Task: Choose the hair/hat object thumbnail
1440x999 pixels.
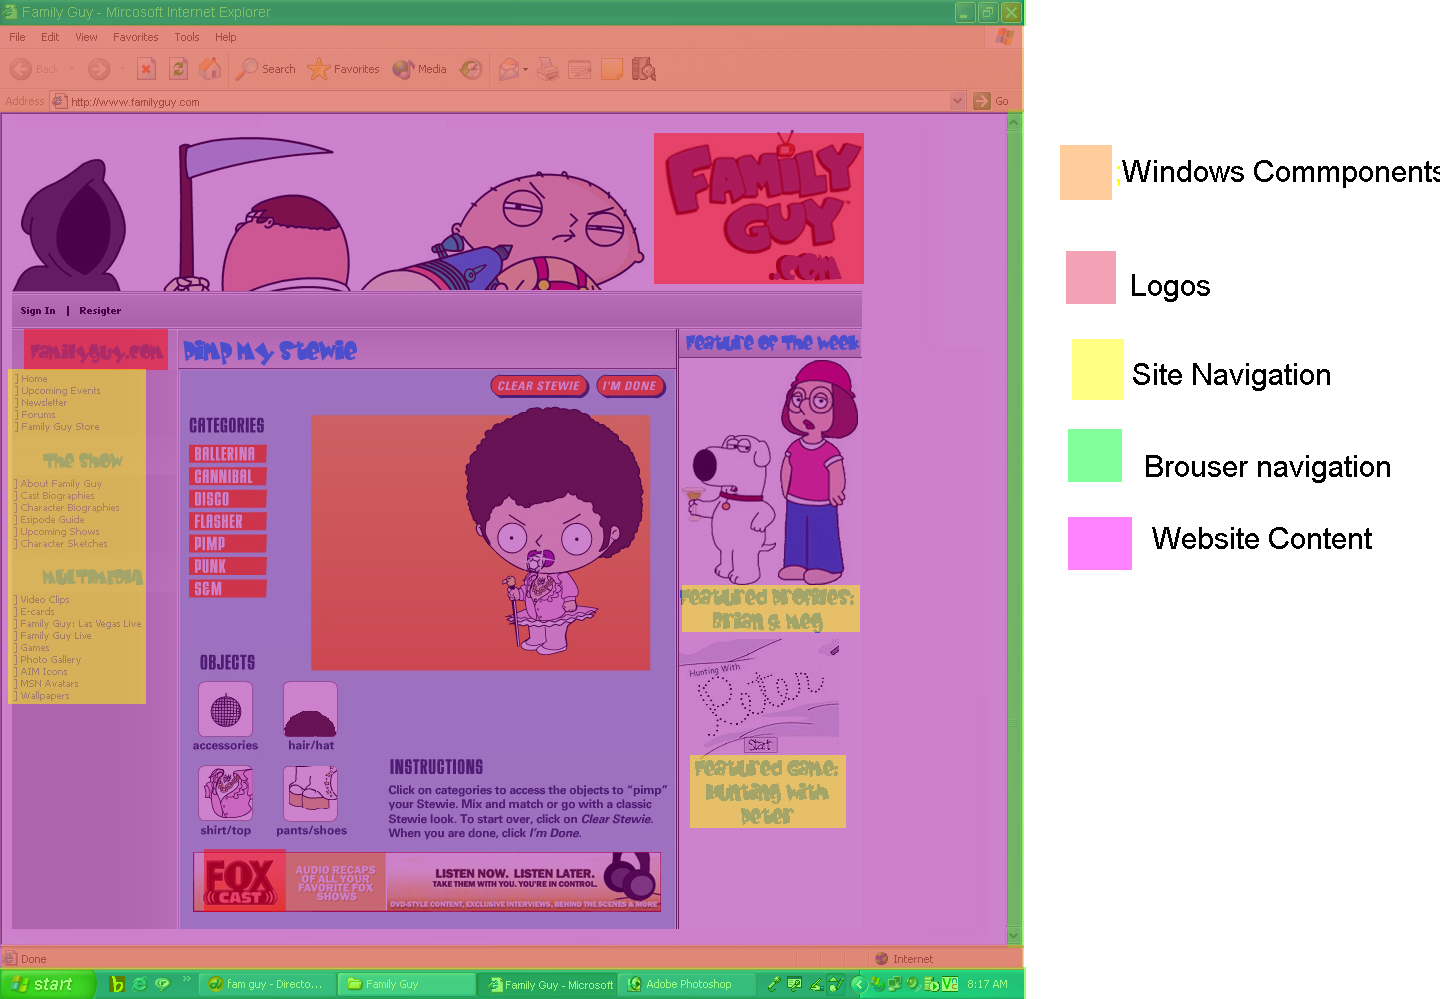Action: click(310, 710)
